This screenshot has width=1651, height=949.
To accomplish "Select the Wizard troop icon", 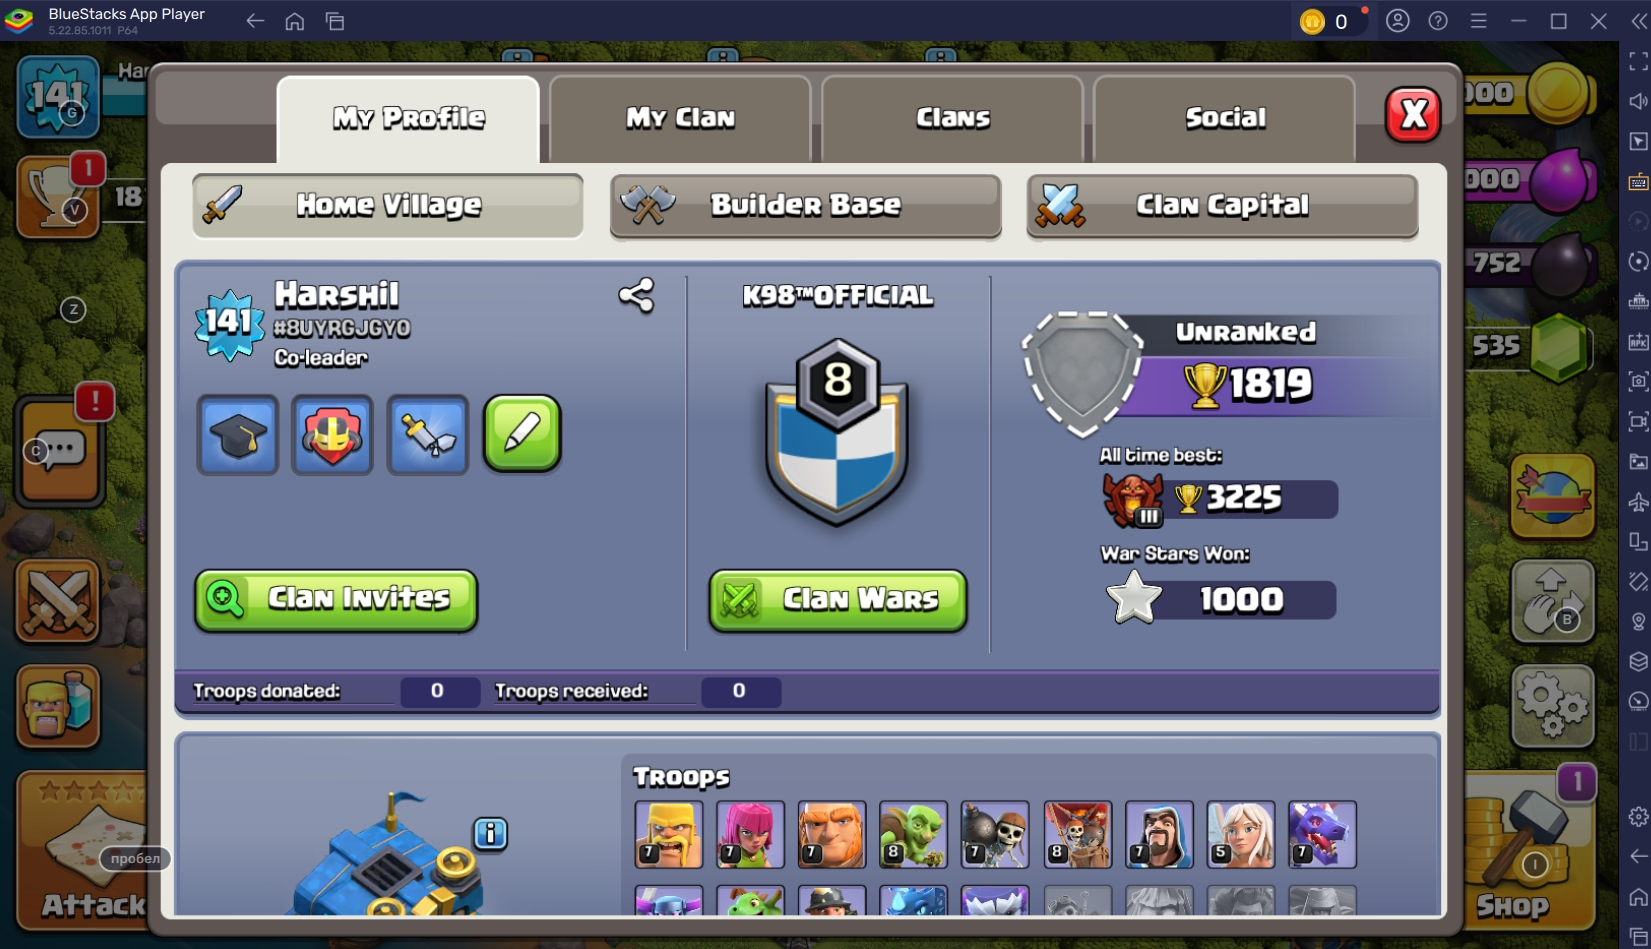I will (x=1159, y=834).
